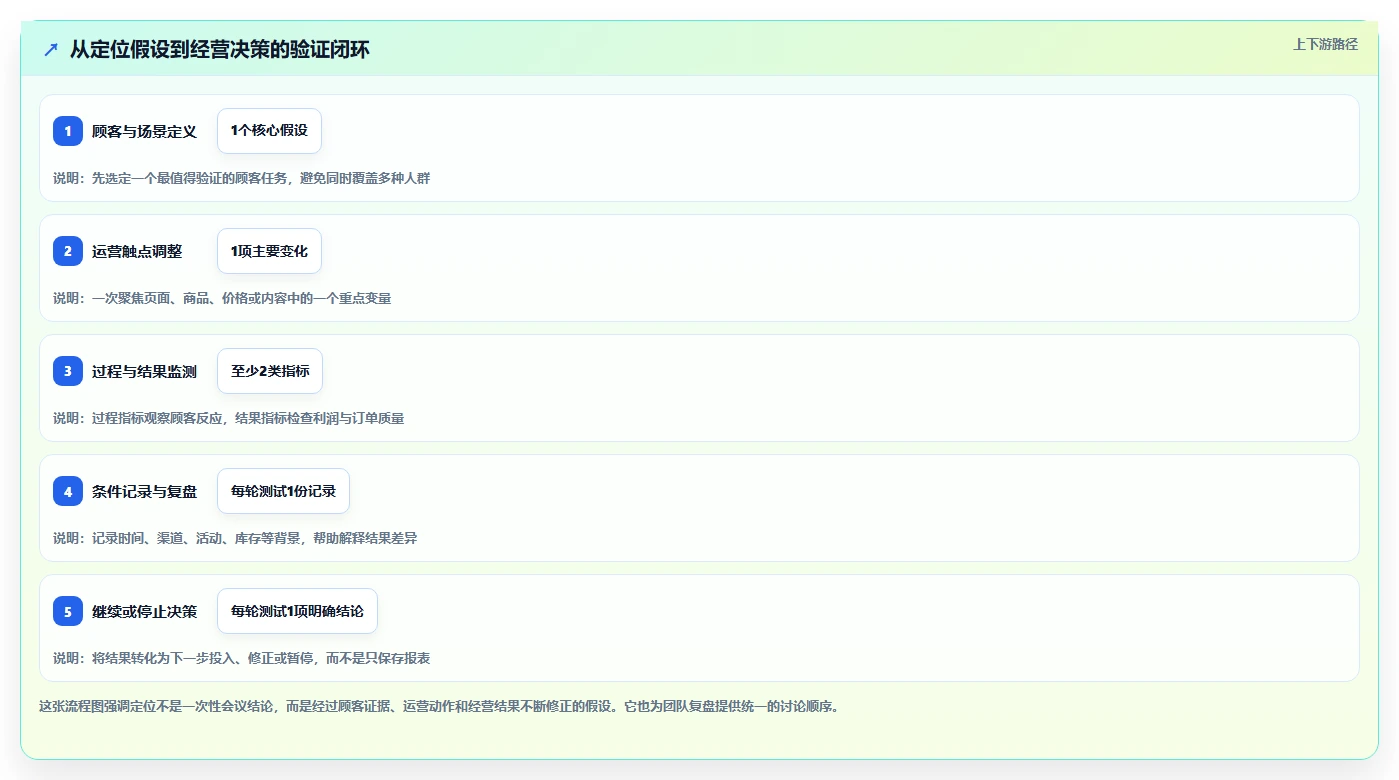Image resolution: width=1399 pixels, height=780 pixels.
Task: Select the 1个核心假设 tag
Action: pyautogui.click(x=269, y=131)
